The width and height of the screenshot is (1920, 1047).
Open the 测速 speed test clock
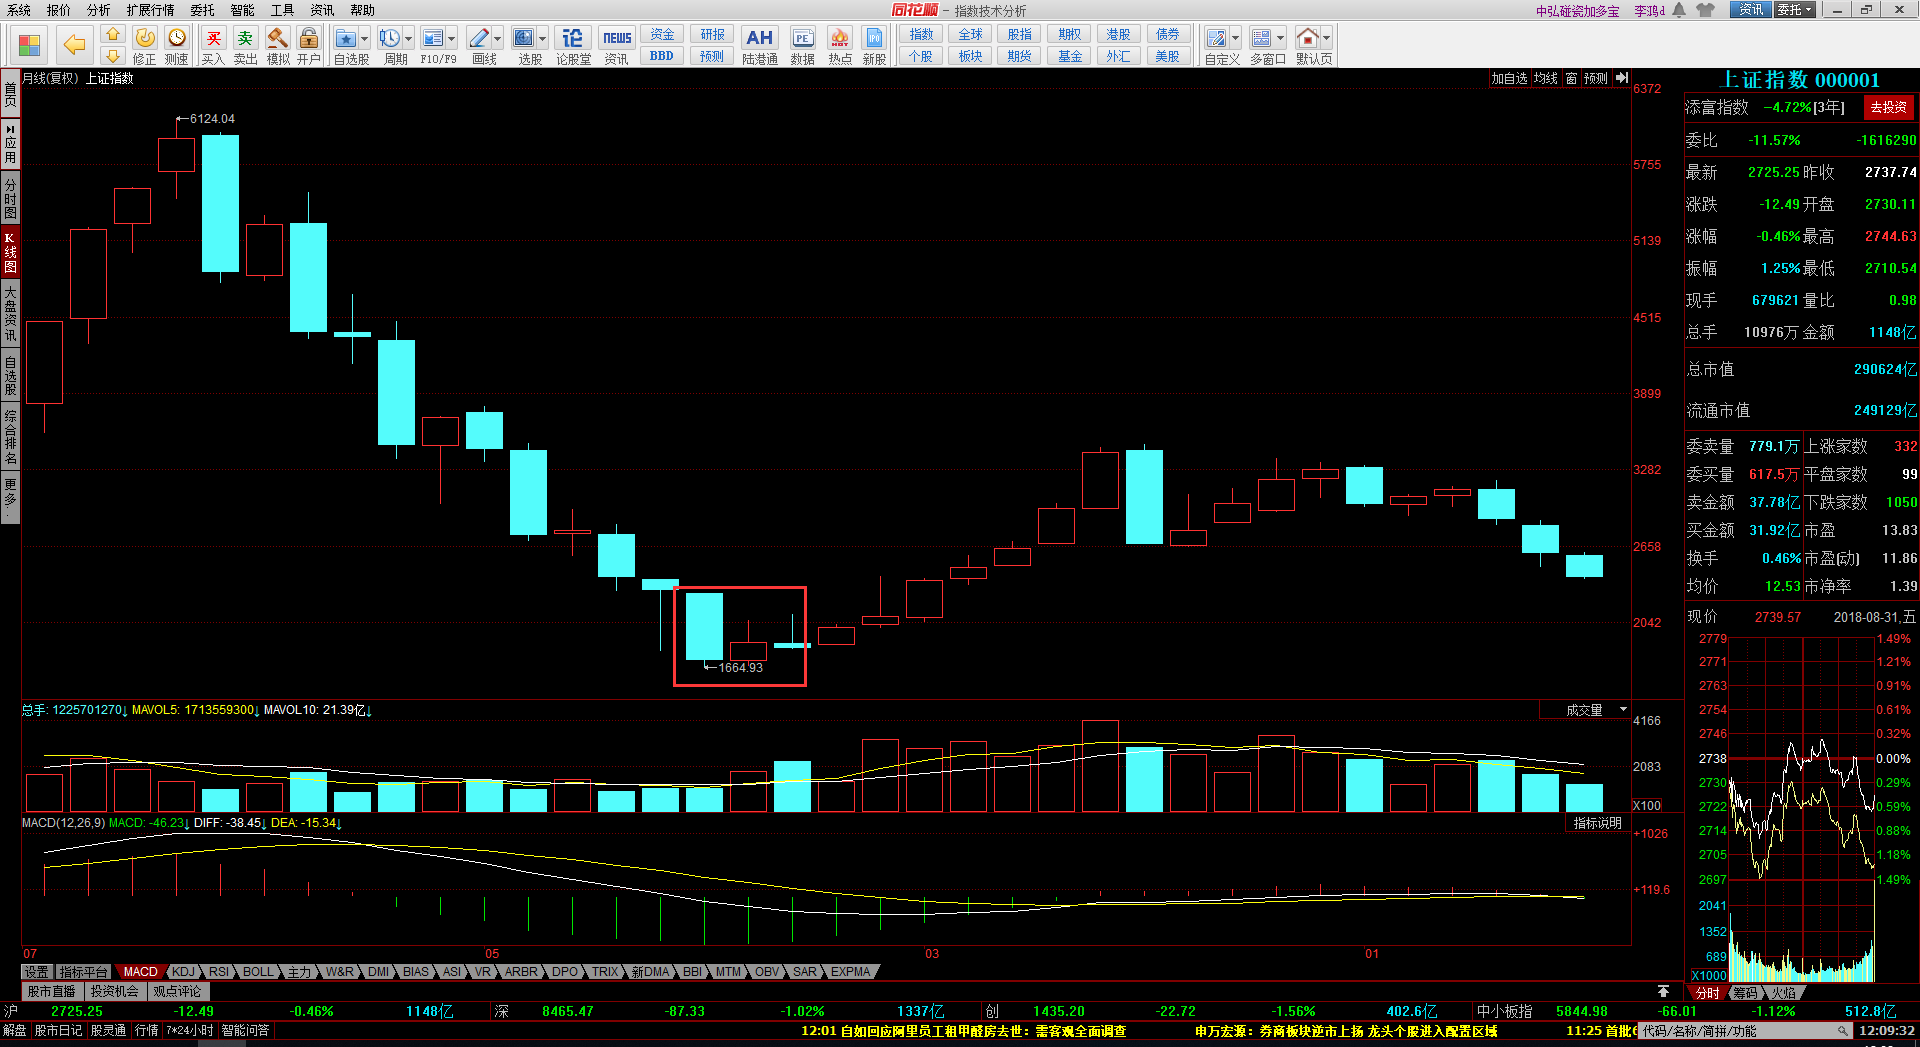pos(177,46)
